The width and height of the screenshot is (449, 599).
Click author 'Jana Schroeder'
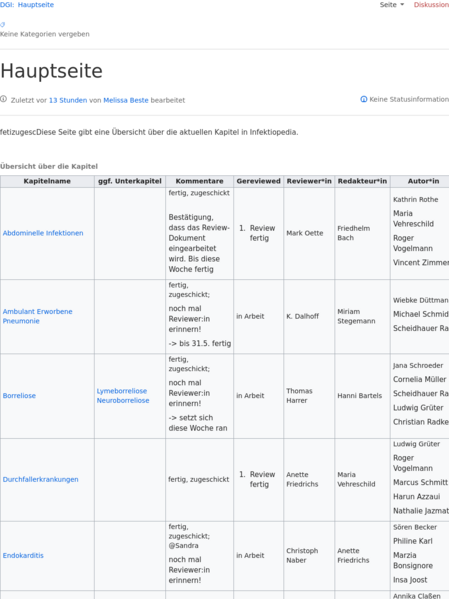tap(418, 366)
